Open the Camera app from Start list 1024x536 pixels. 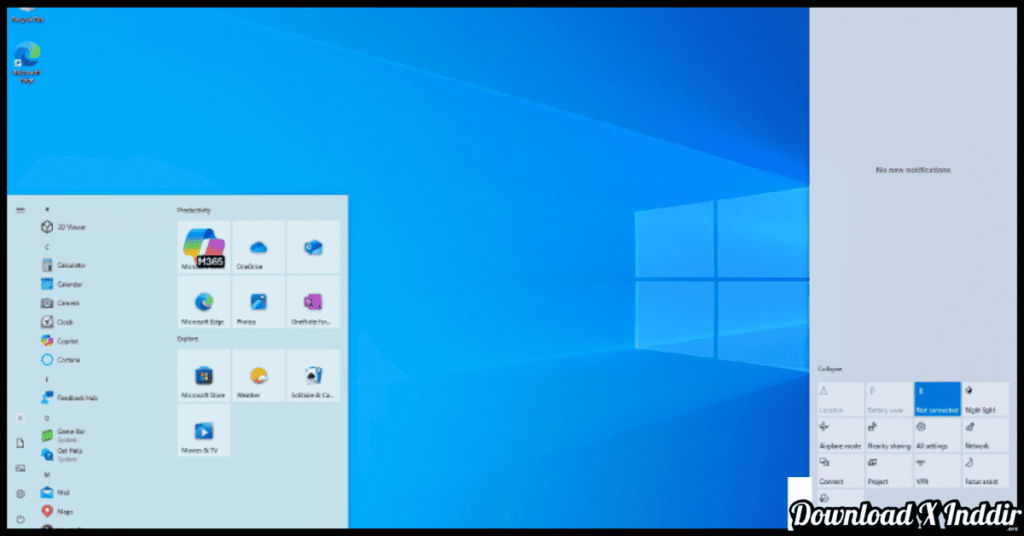coord(61,303)
